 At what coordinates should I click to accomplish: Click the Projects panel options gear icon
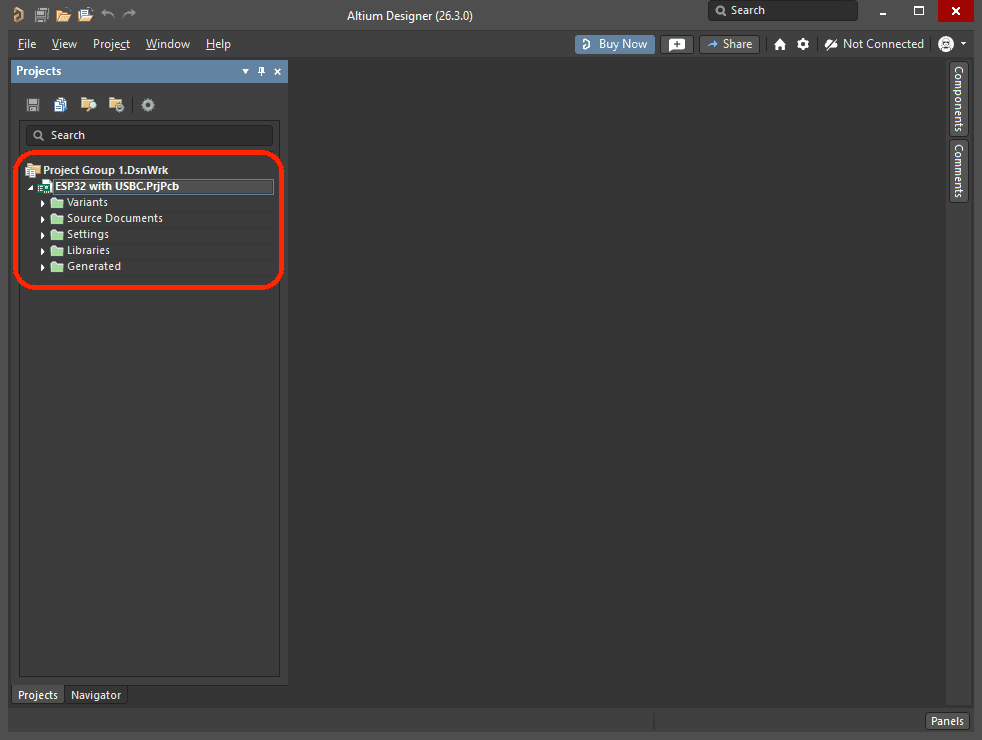[148, 105]
